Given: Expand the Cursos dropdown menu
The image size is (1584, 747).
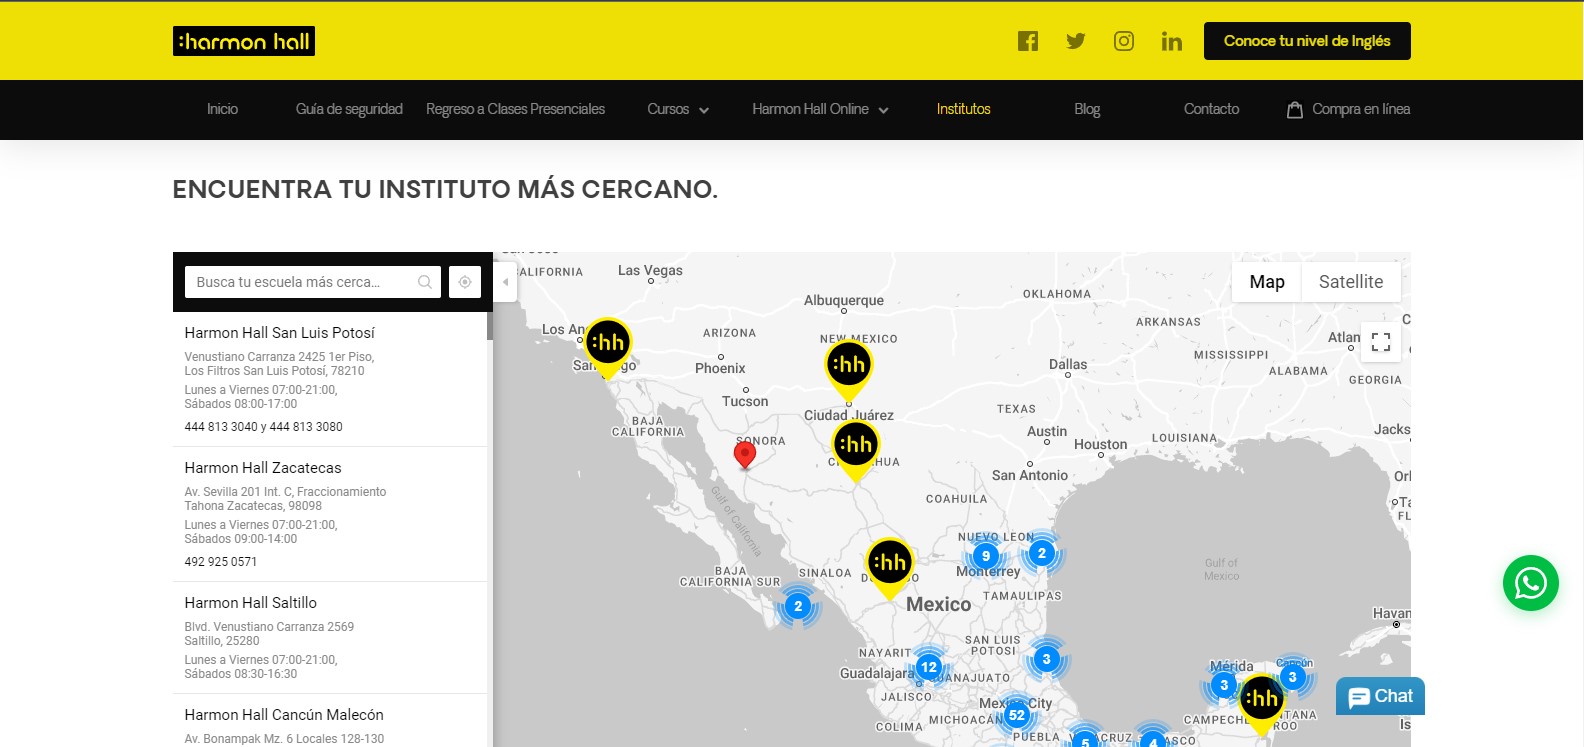Looking at the screenshot, I should pyautogui.click(x=678, y=110).
